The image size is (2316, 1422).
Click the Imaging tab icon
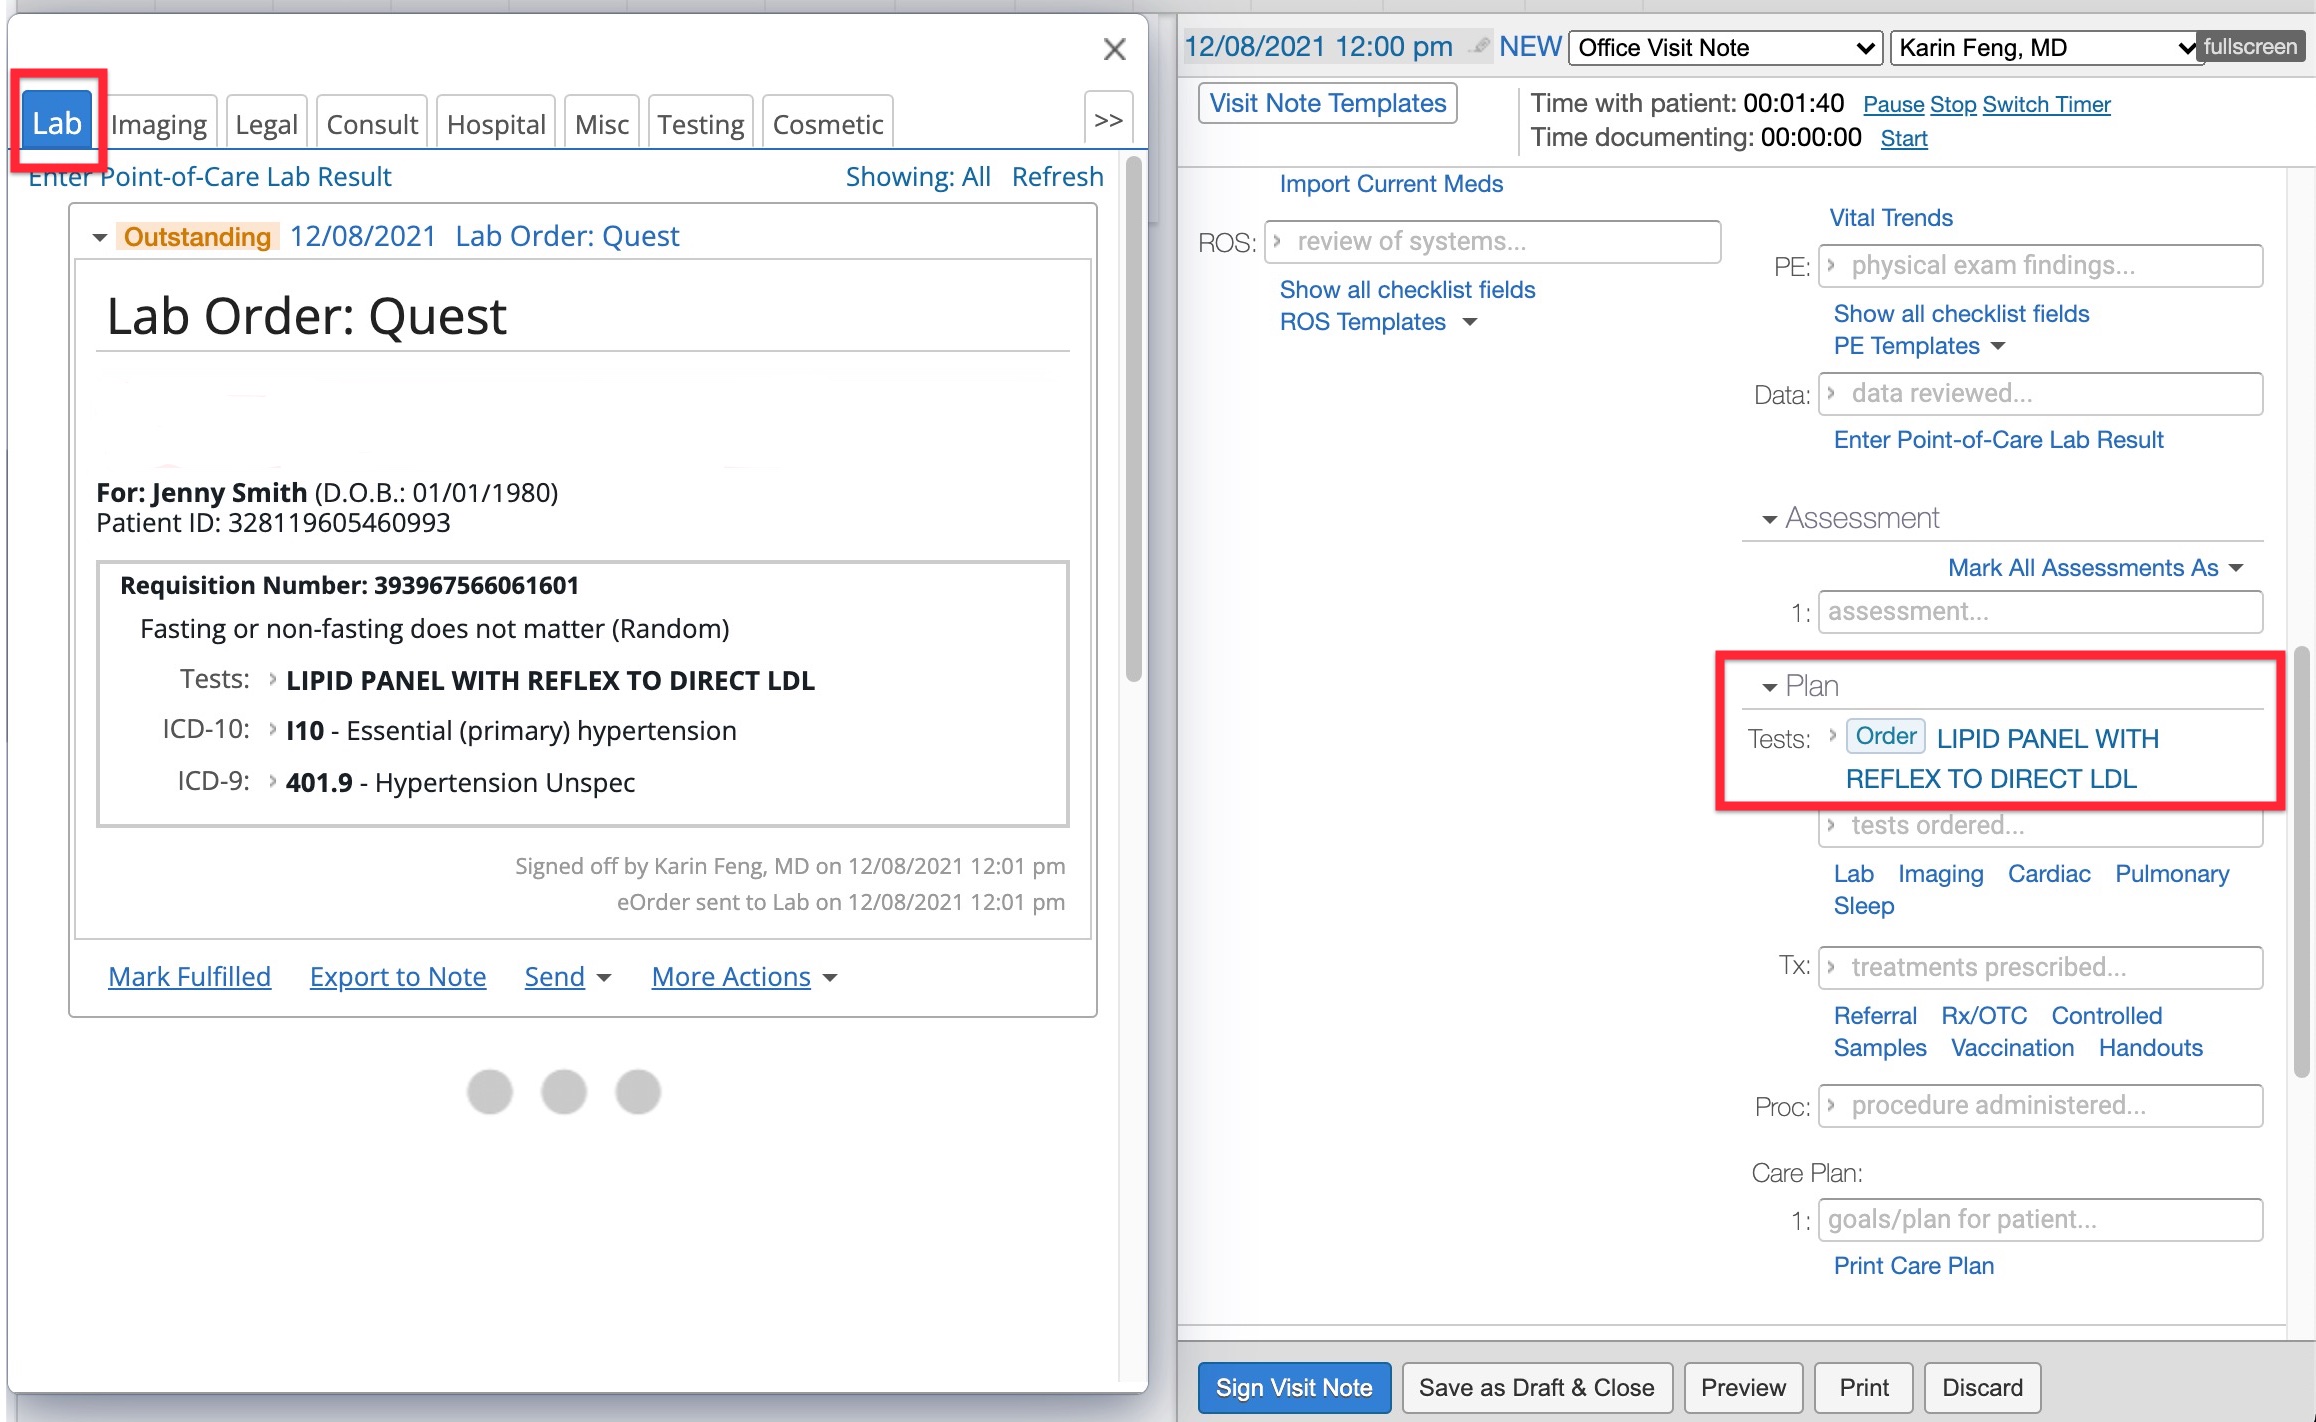click(x=157, y=122)
